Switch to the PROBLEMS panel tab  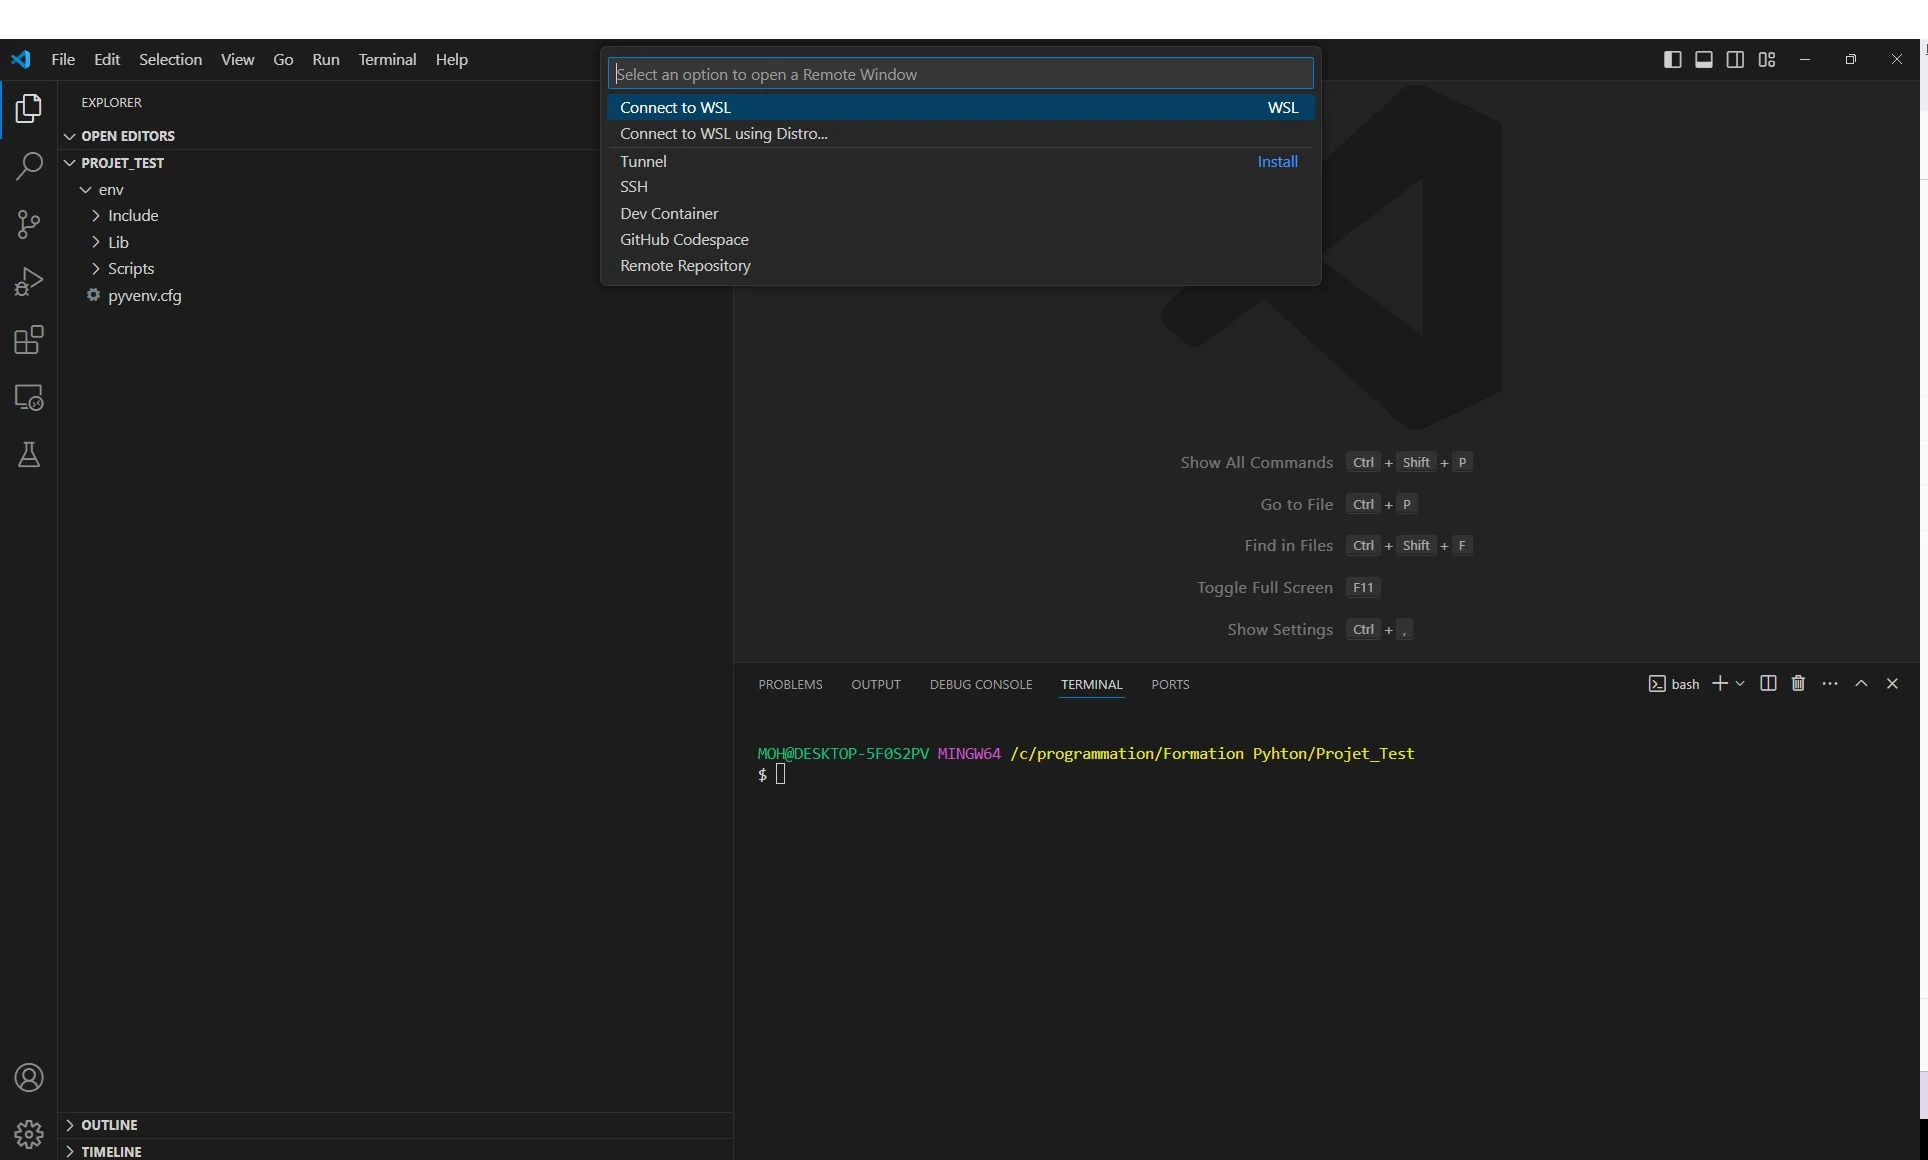790,685
